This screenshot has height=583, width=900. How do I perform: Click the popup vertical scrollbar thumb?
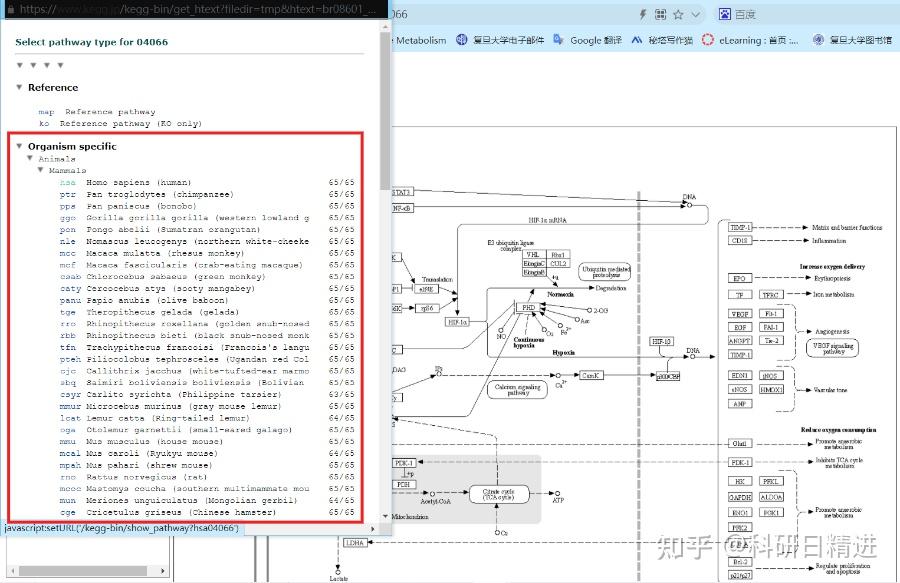385,109
